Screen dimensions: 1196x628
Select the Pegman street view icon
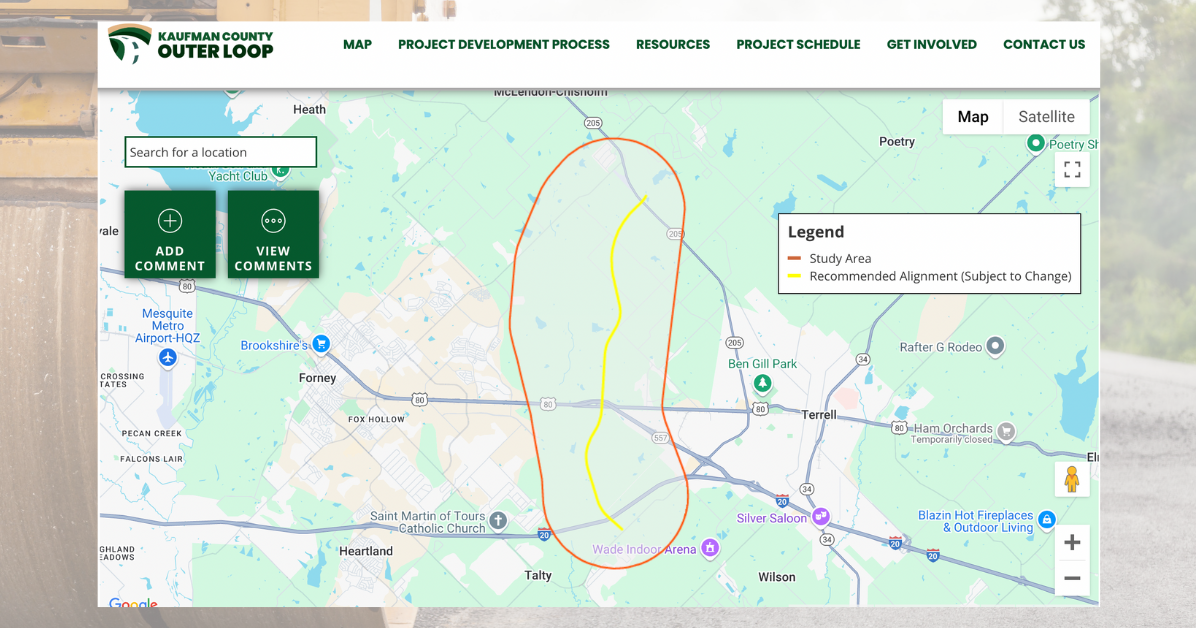pyautogui.click(x=1071, y=479)
